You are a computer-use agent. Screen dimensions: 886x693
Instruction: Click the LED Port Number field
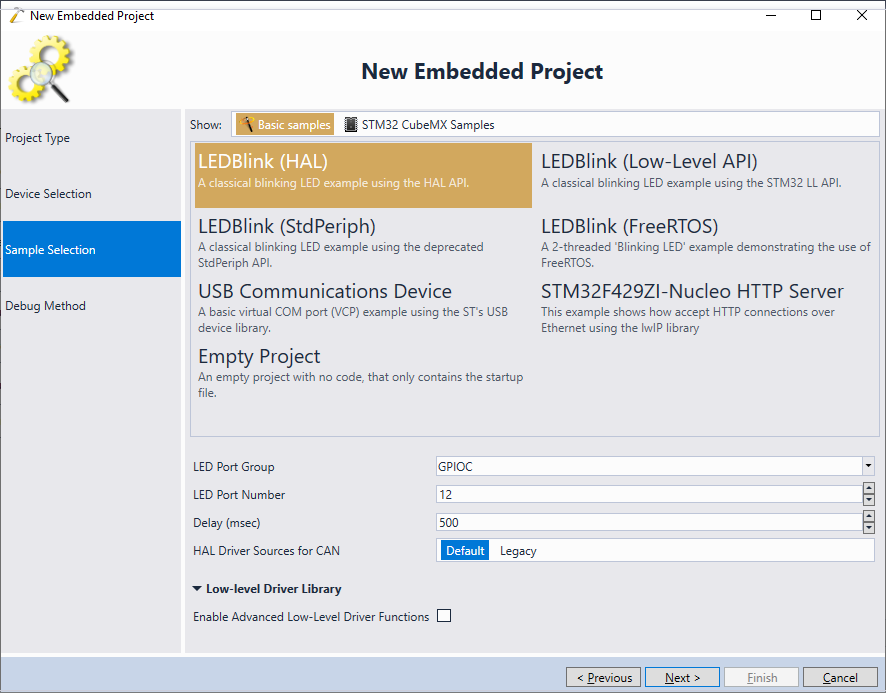coord(649,495)
